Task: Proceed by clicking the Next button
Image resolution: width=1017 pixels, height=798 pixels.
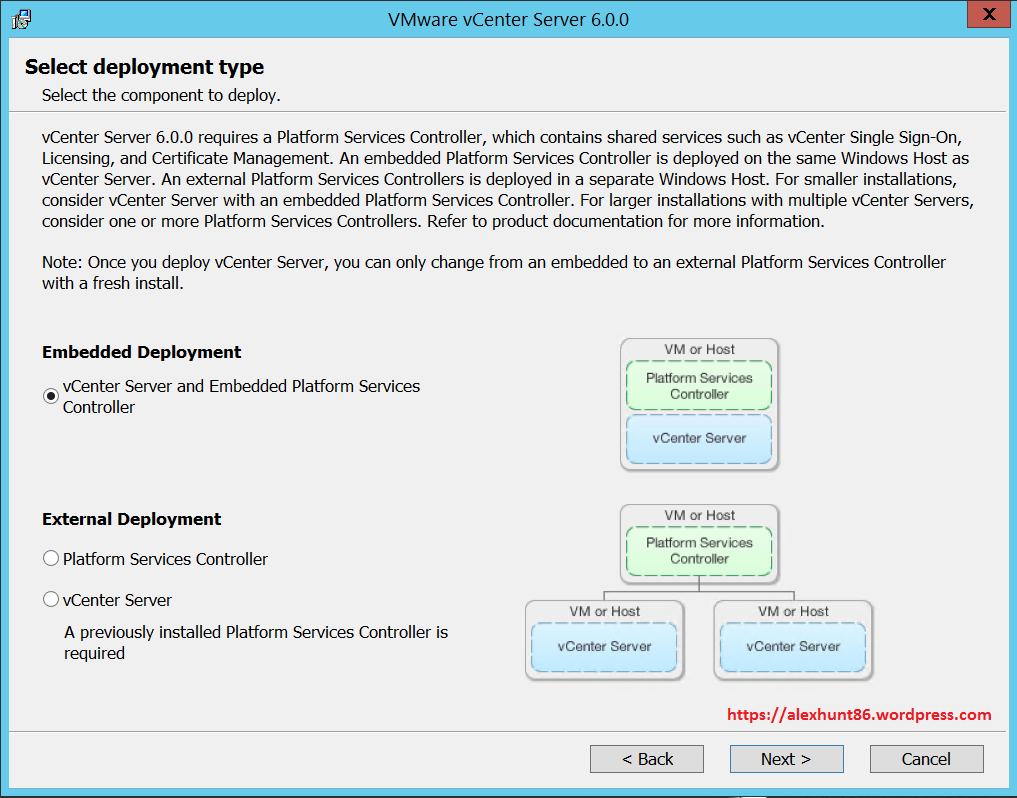Action: point(786,759)
